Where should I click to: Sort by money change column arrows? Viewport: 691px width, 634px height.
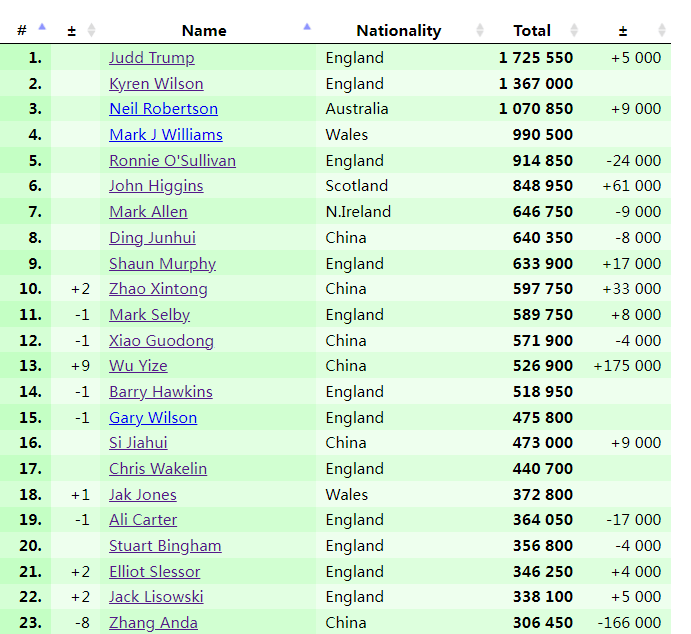pos(662,30)
